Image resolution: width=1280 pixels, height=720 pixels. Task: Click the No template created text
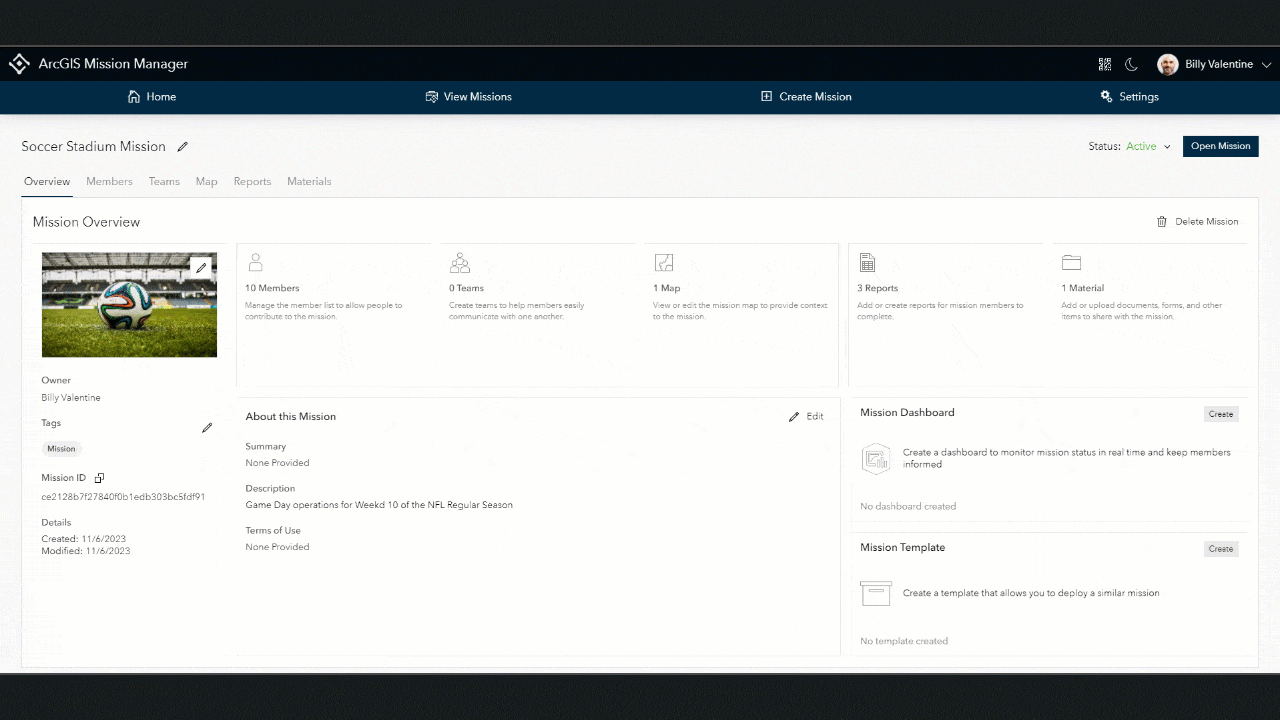[904, 641]
